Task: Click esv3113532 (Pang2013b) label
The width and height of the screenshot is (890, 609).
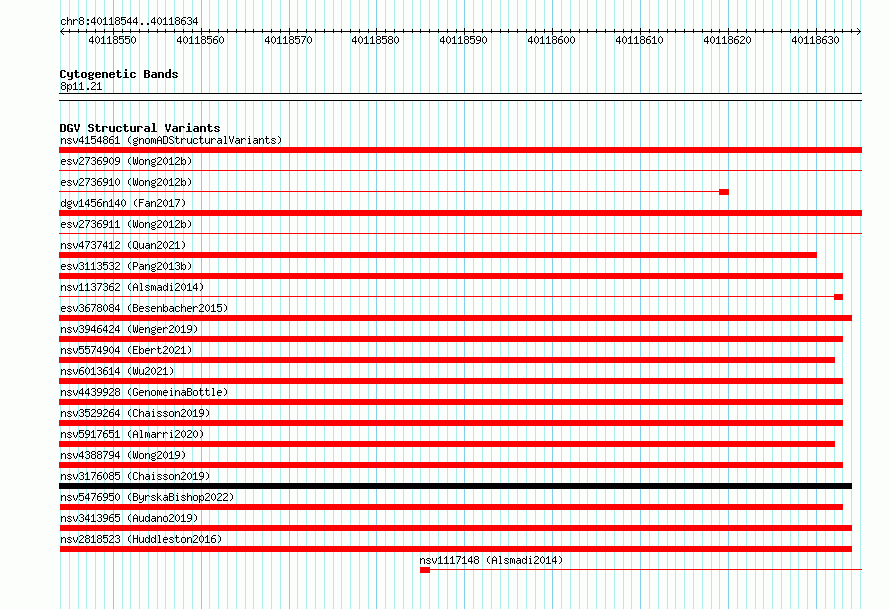Action: point(126,266)
